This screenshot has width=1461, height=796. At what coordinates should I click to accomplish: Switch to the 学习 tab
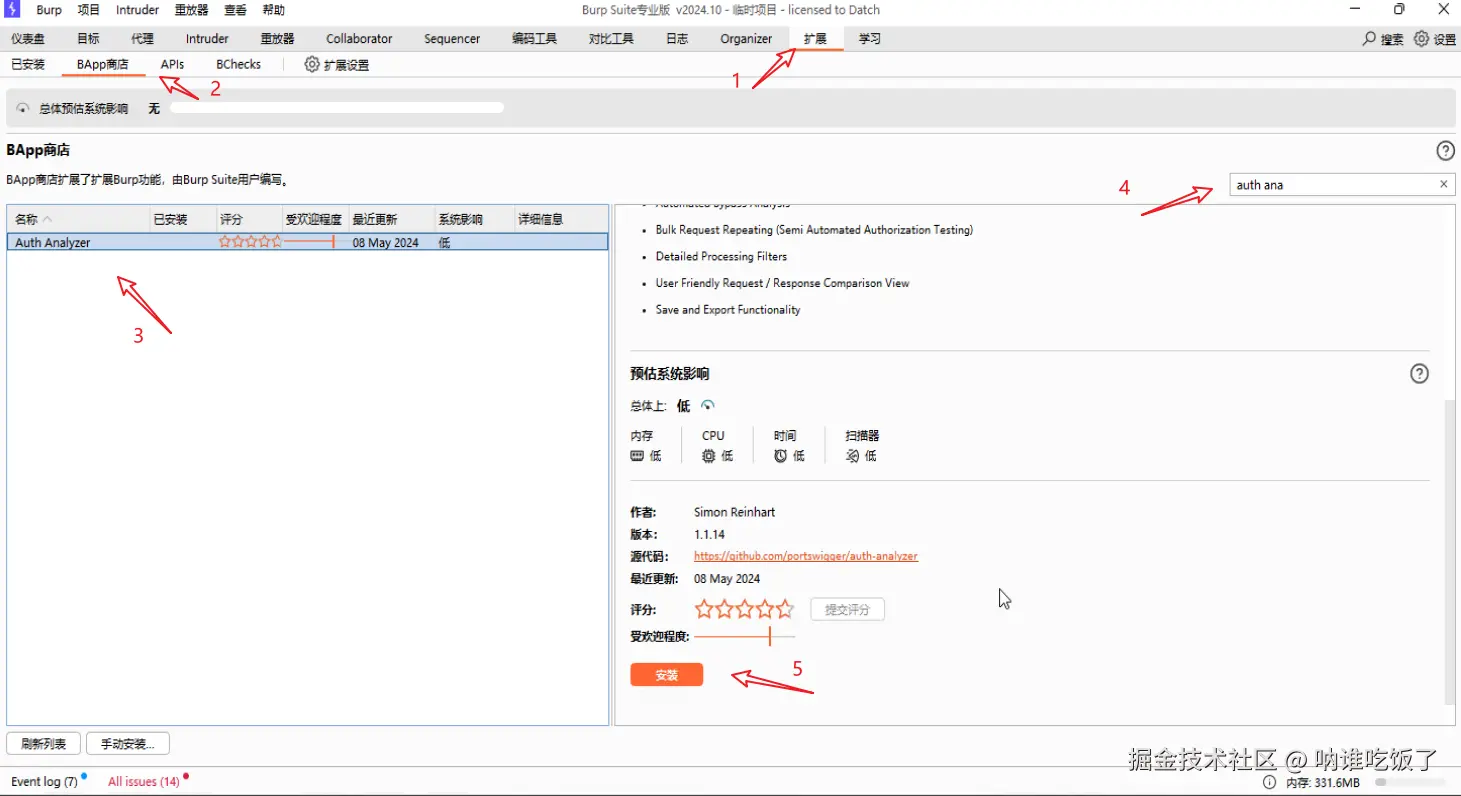(x=870, y=39)
